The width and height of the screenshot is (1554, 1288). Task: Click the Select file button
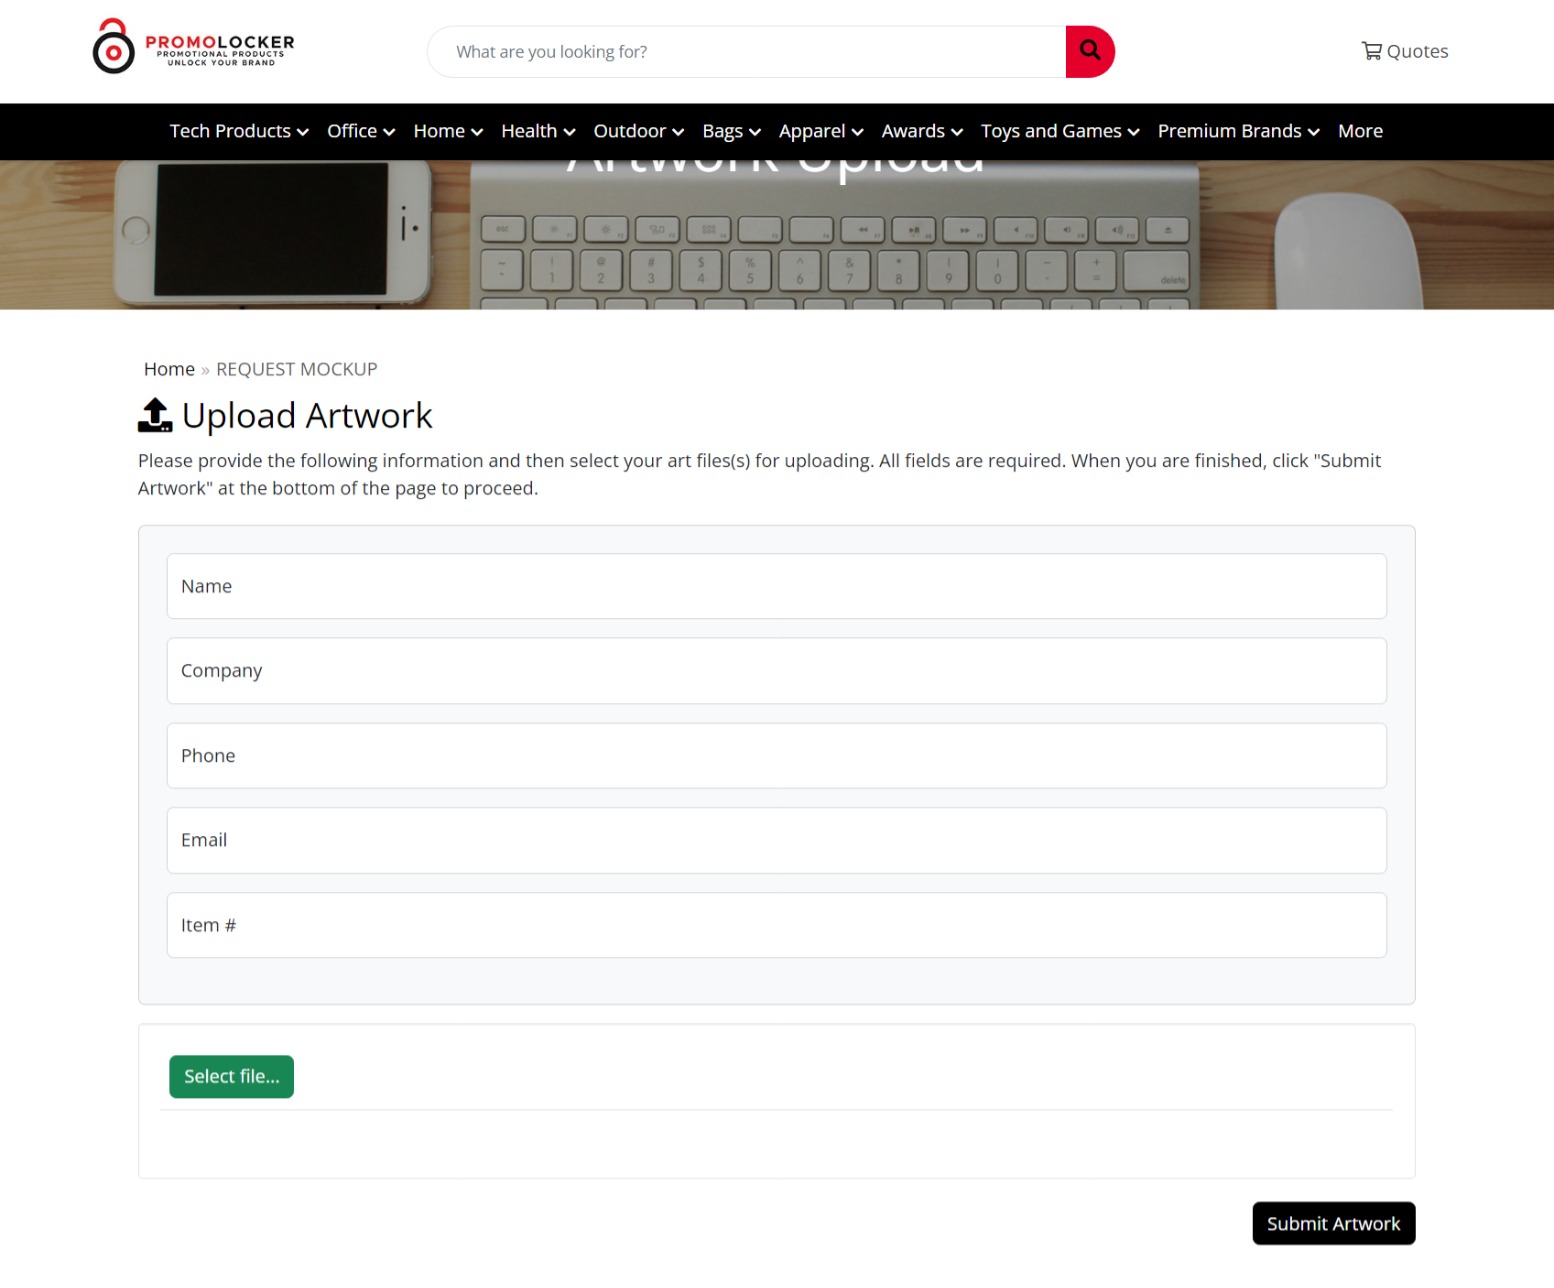pos(232,1077)
